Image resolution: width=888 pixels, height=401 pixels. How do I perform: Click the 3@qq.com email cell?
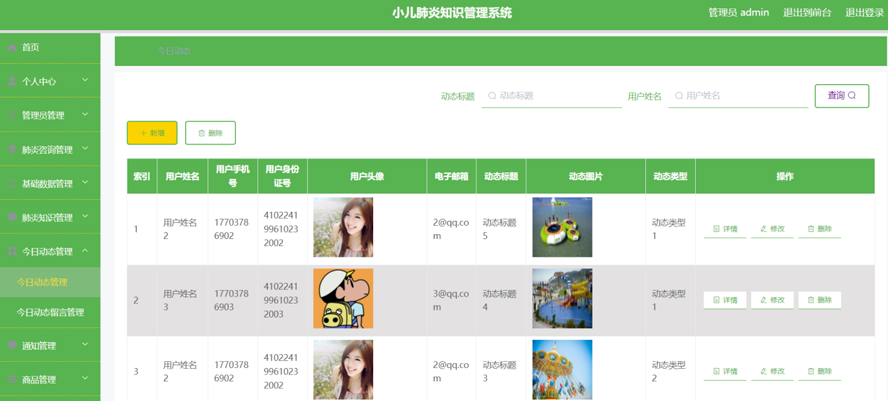[451, 300]
